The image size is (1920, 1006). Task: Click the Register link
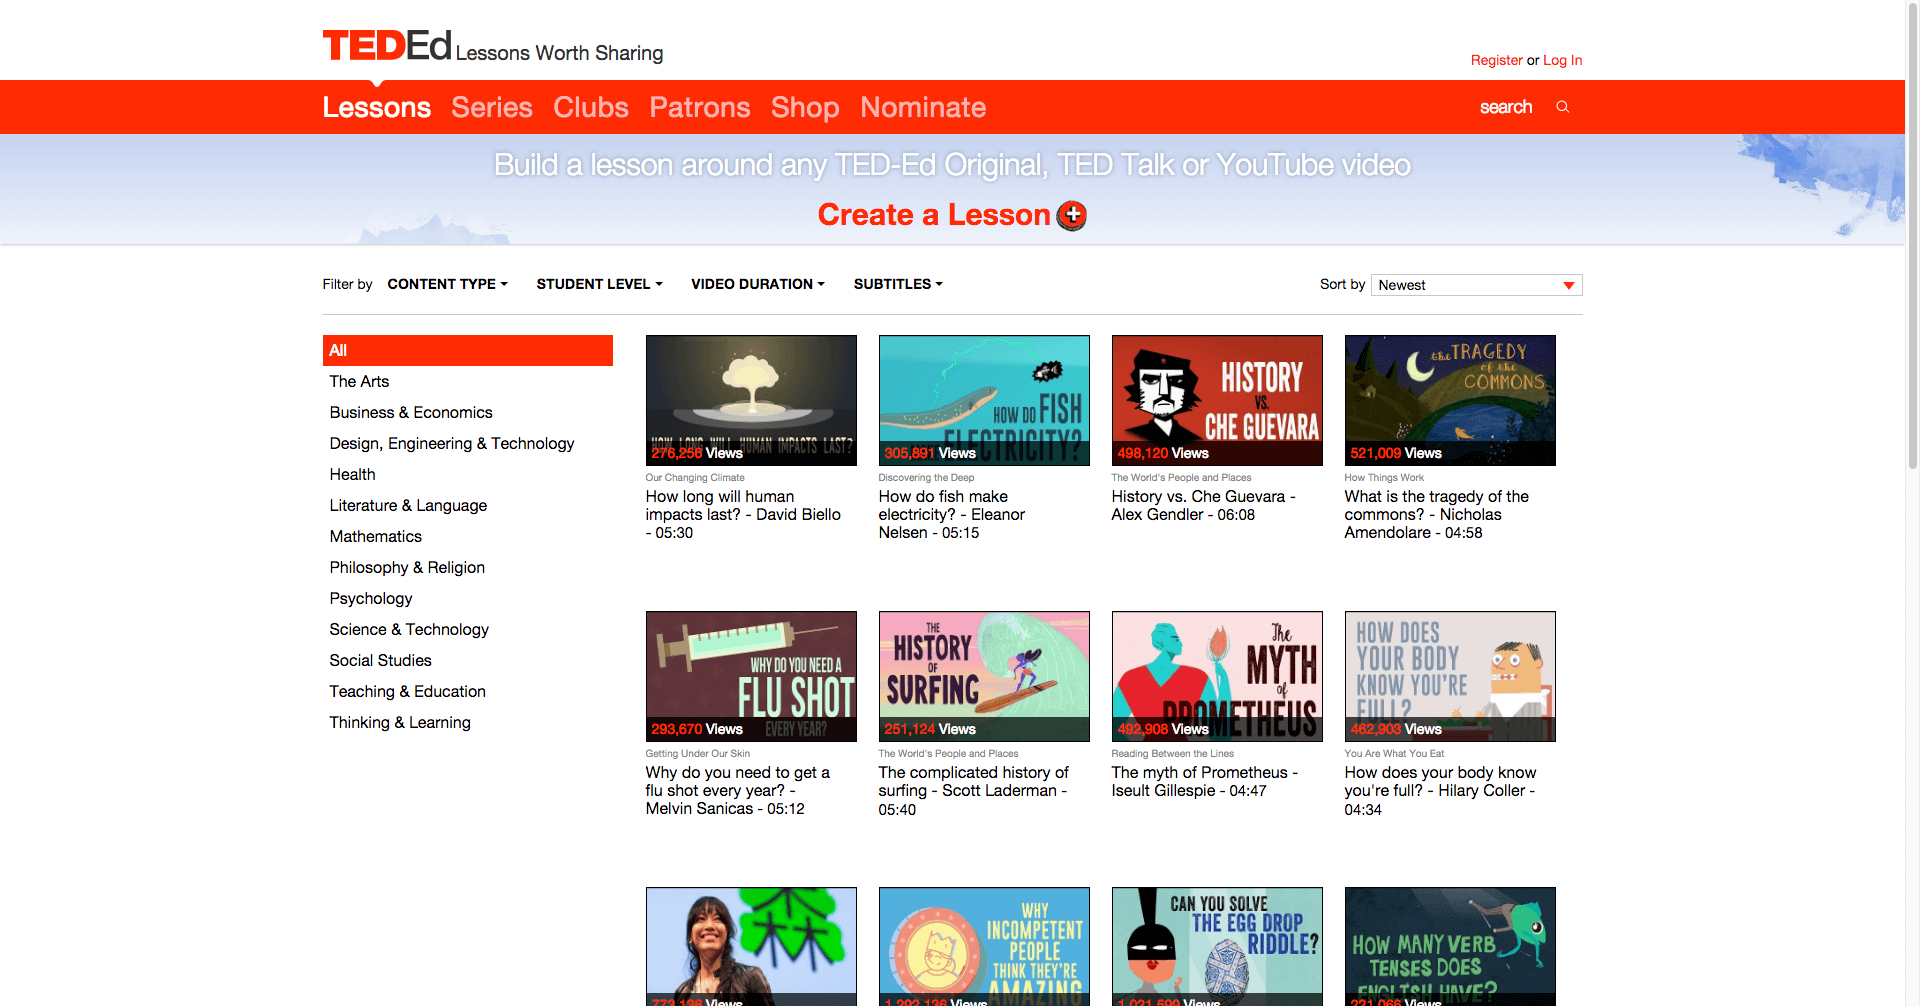tap(1496, 60)
